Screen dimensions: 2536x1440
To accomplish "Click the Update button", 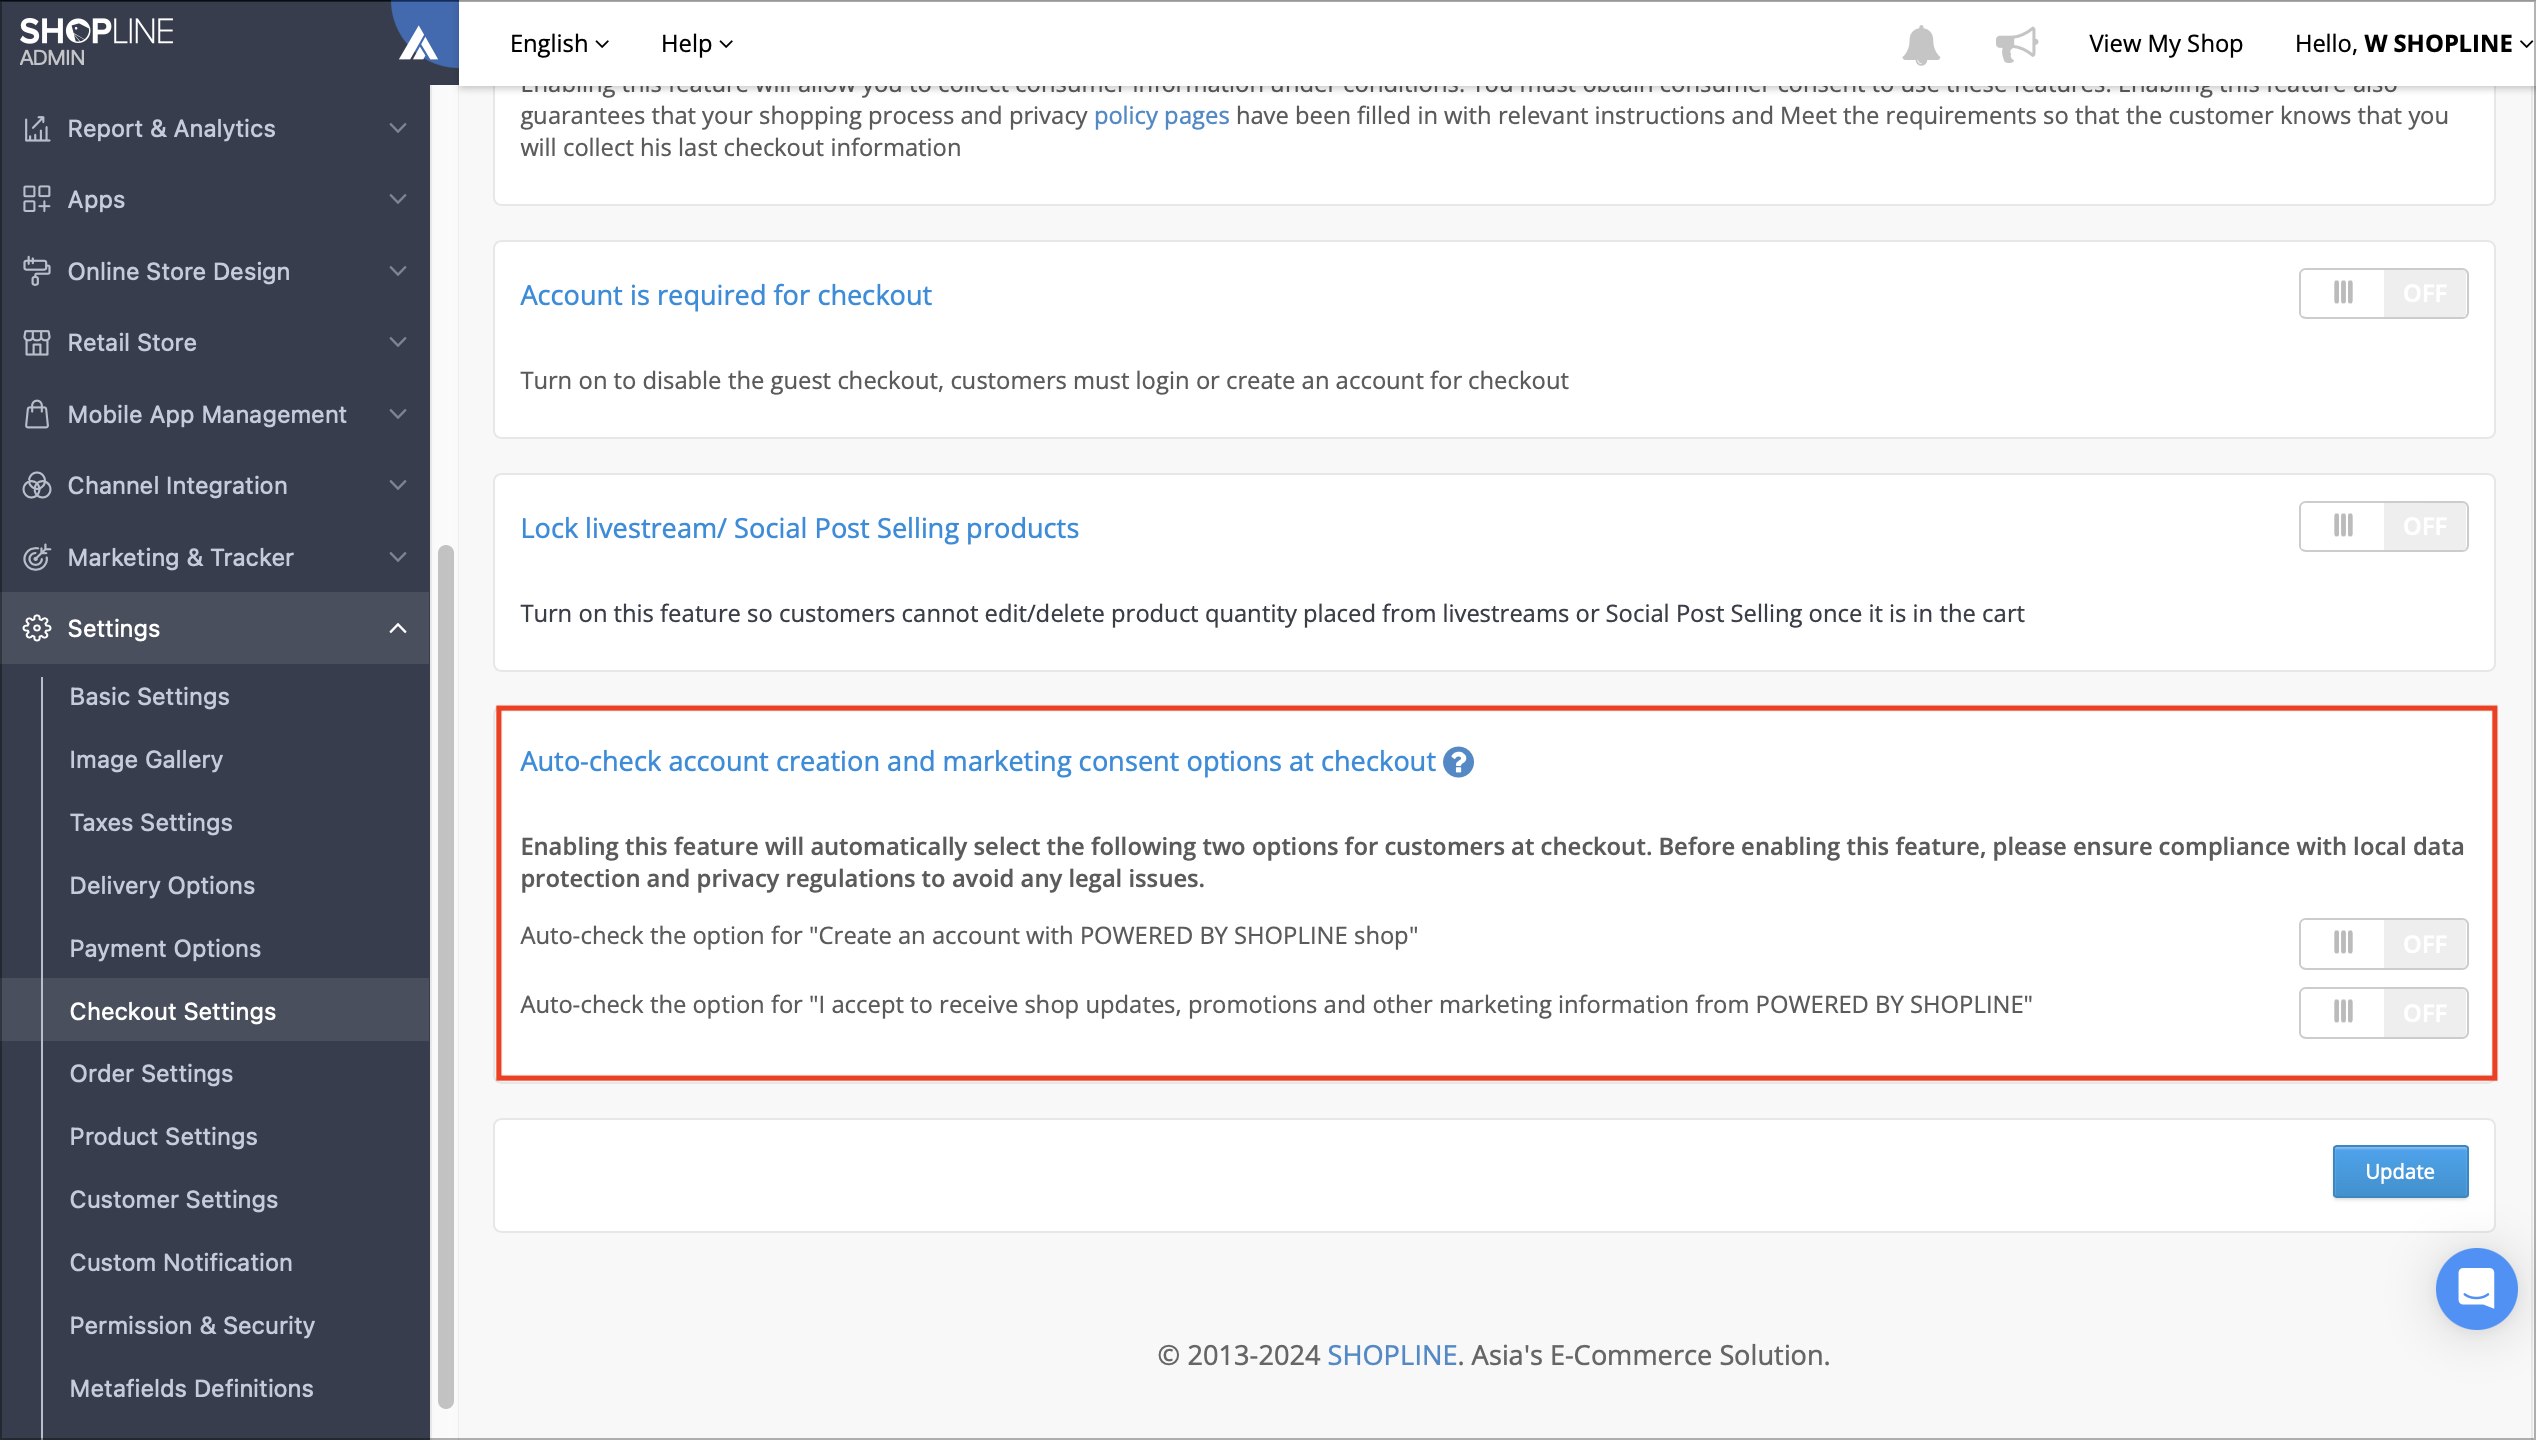I will click(2400, 1171).
